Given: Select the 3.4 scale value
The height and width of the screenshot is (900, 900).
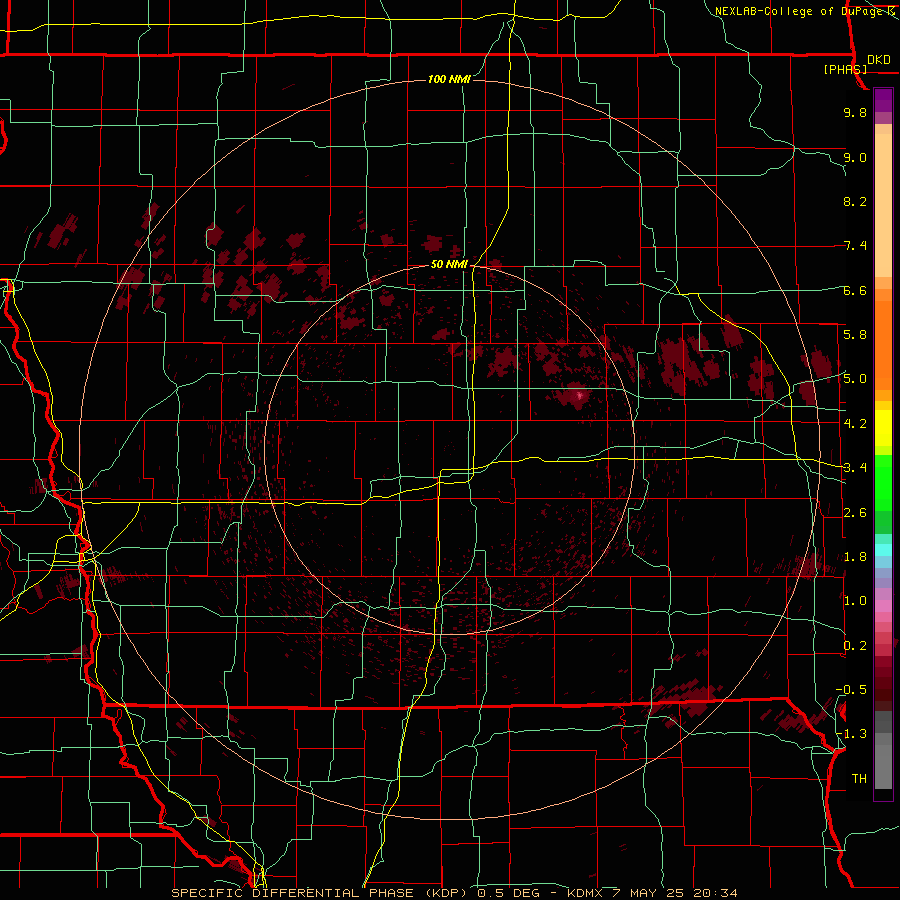Looking at the screenshot, I should coord(855,468).
